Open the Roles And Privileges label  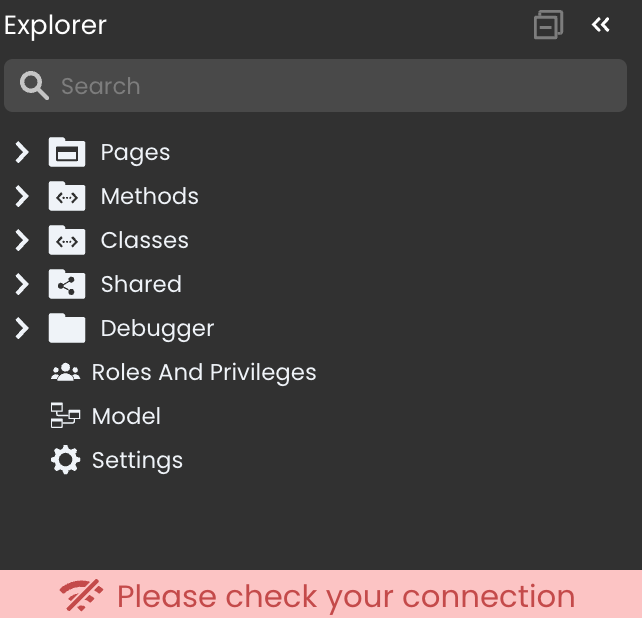[204, 372]
